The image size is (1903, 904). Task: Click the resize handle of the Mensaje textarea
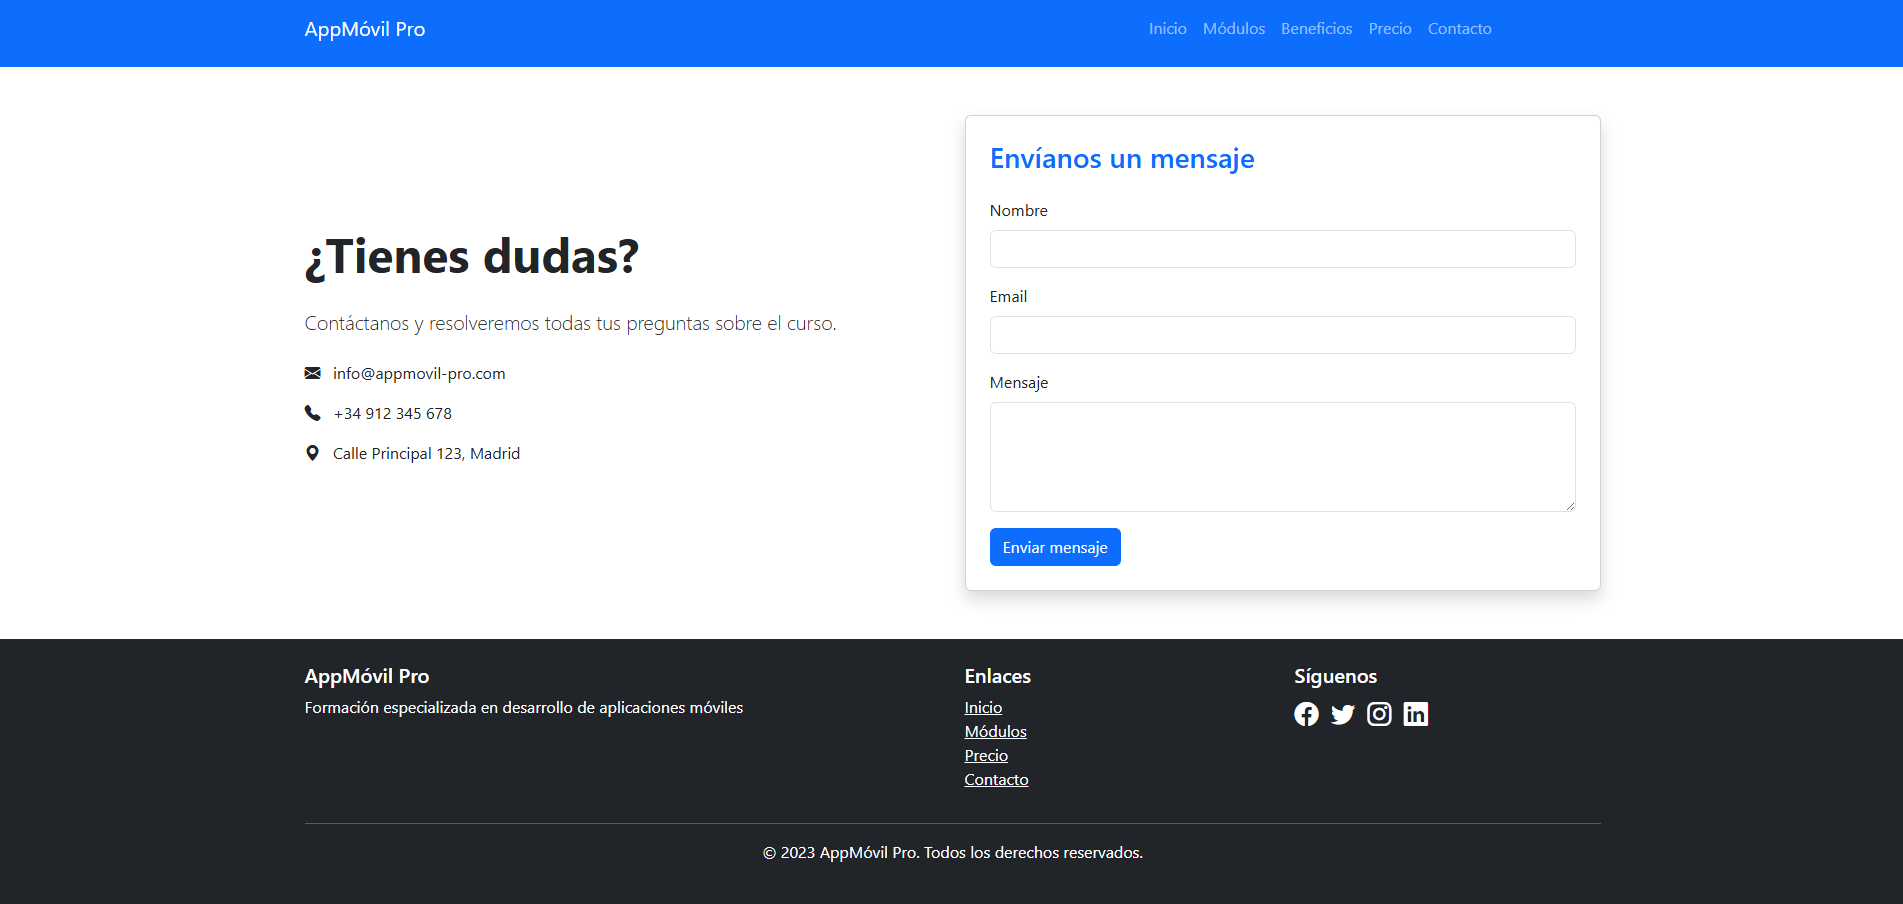(x=1570, y=506)
